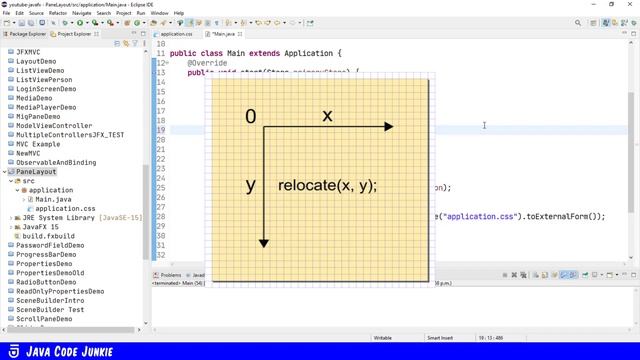Toggle the console Pin Console icon
The width and height of the screenshot is (640, 360).
585,275
